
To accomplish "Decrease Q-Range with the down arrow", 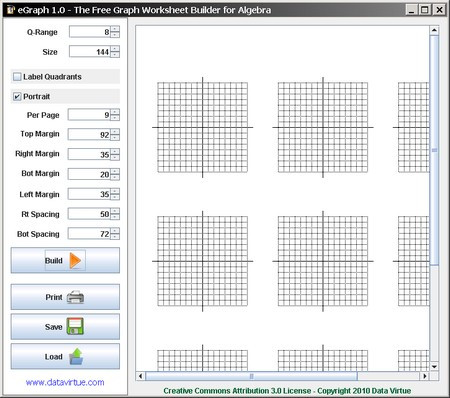I will point(115,35).
